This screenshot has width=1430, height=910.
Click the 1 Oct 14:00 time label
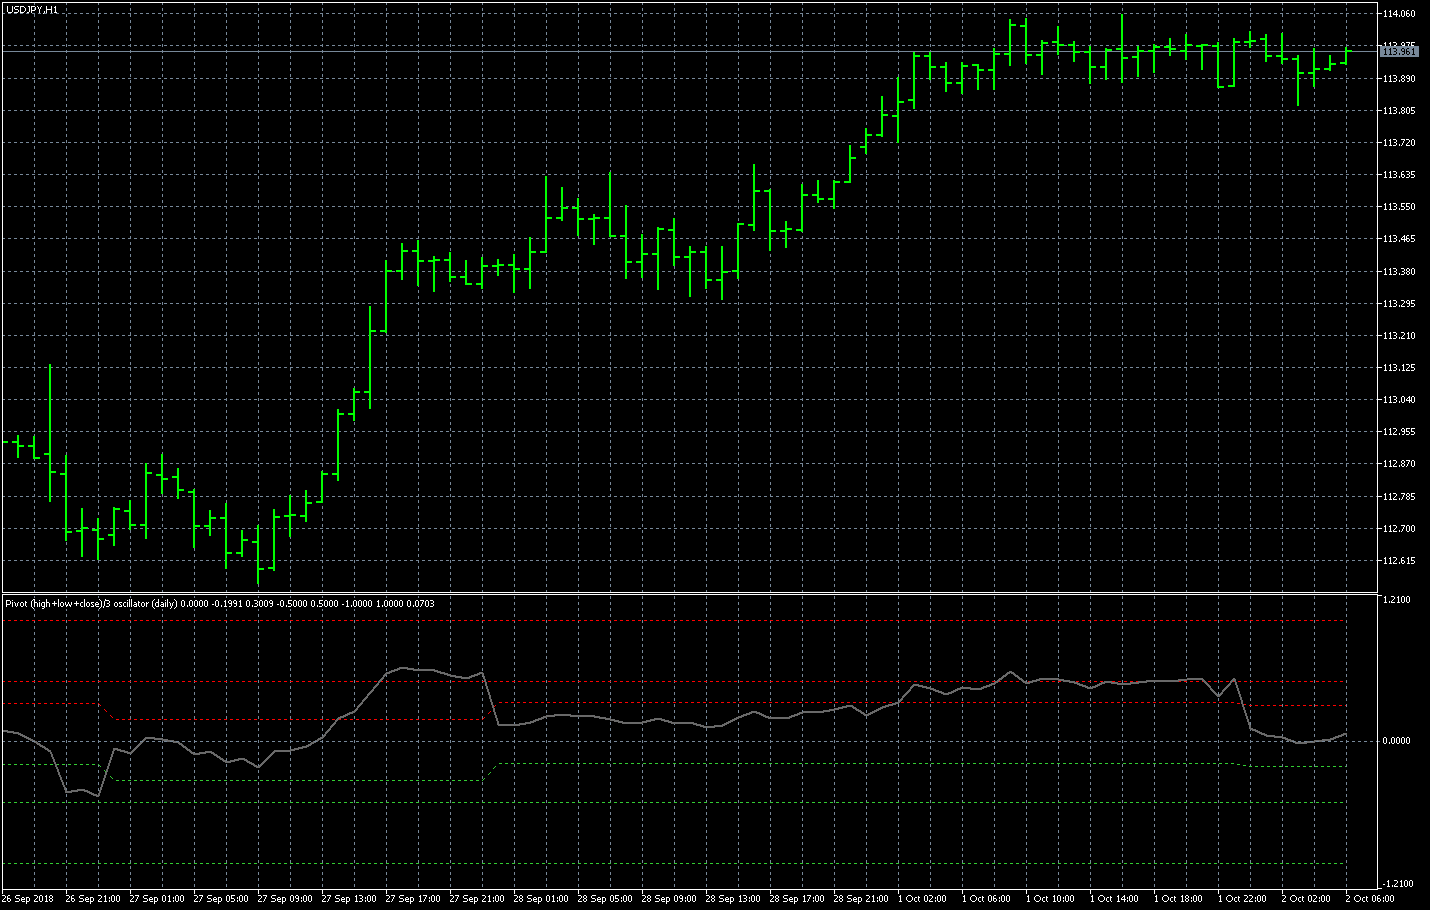point(1114,899)
